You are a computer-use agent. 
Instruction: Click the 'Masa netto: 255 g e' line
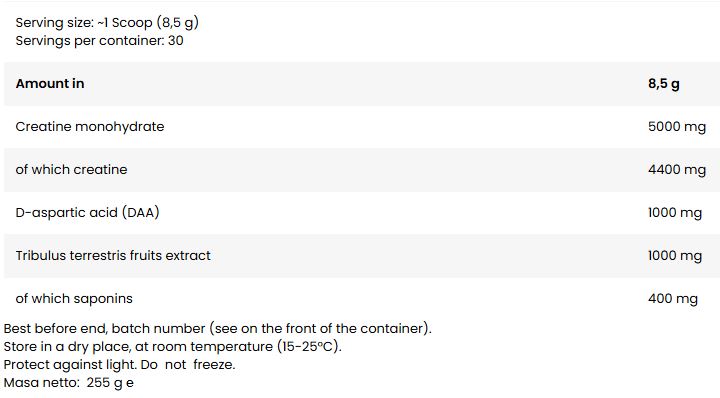point(69,382)
